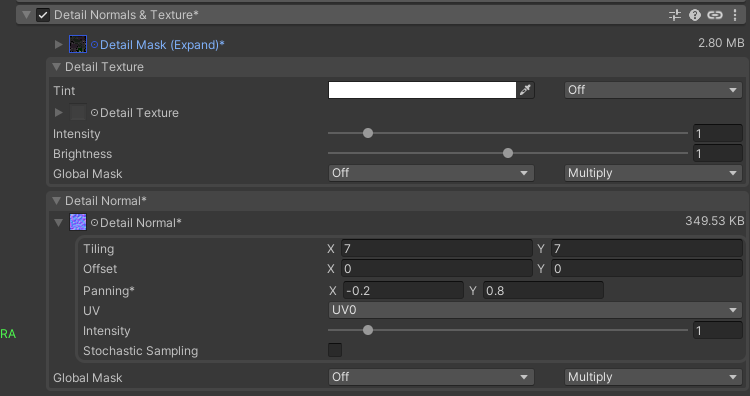Click the Tiling X field
This screenshot has height=396, width=750.
coord(436,249)
